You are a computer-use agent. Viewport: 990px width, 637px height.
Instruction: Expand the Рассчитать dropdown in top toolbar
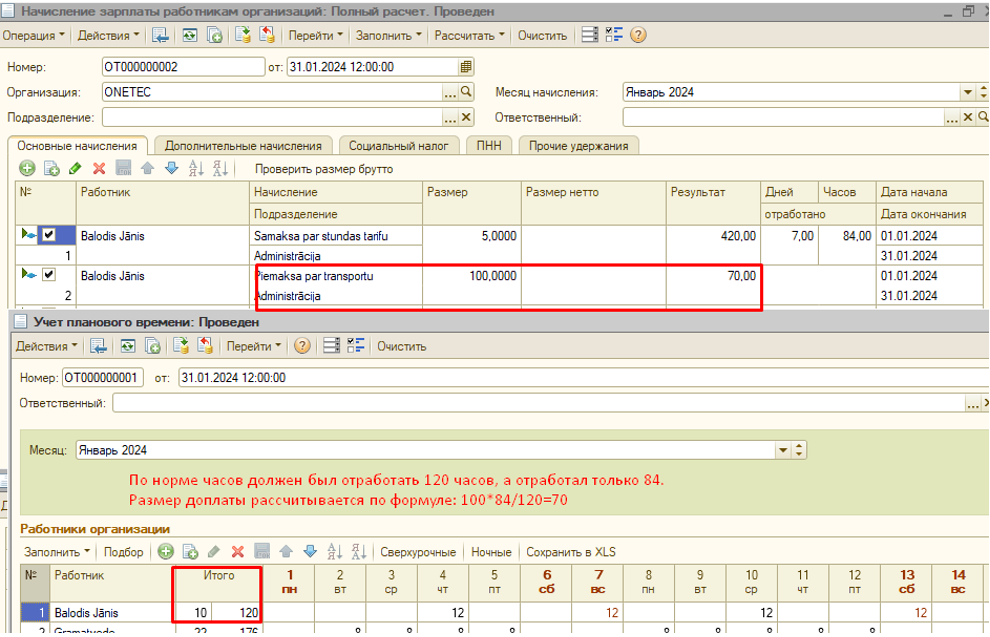tap(472, 35)
